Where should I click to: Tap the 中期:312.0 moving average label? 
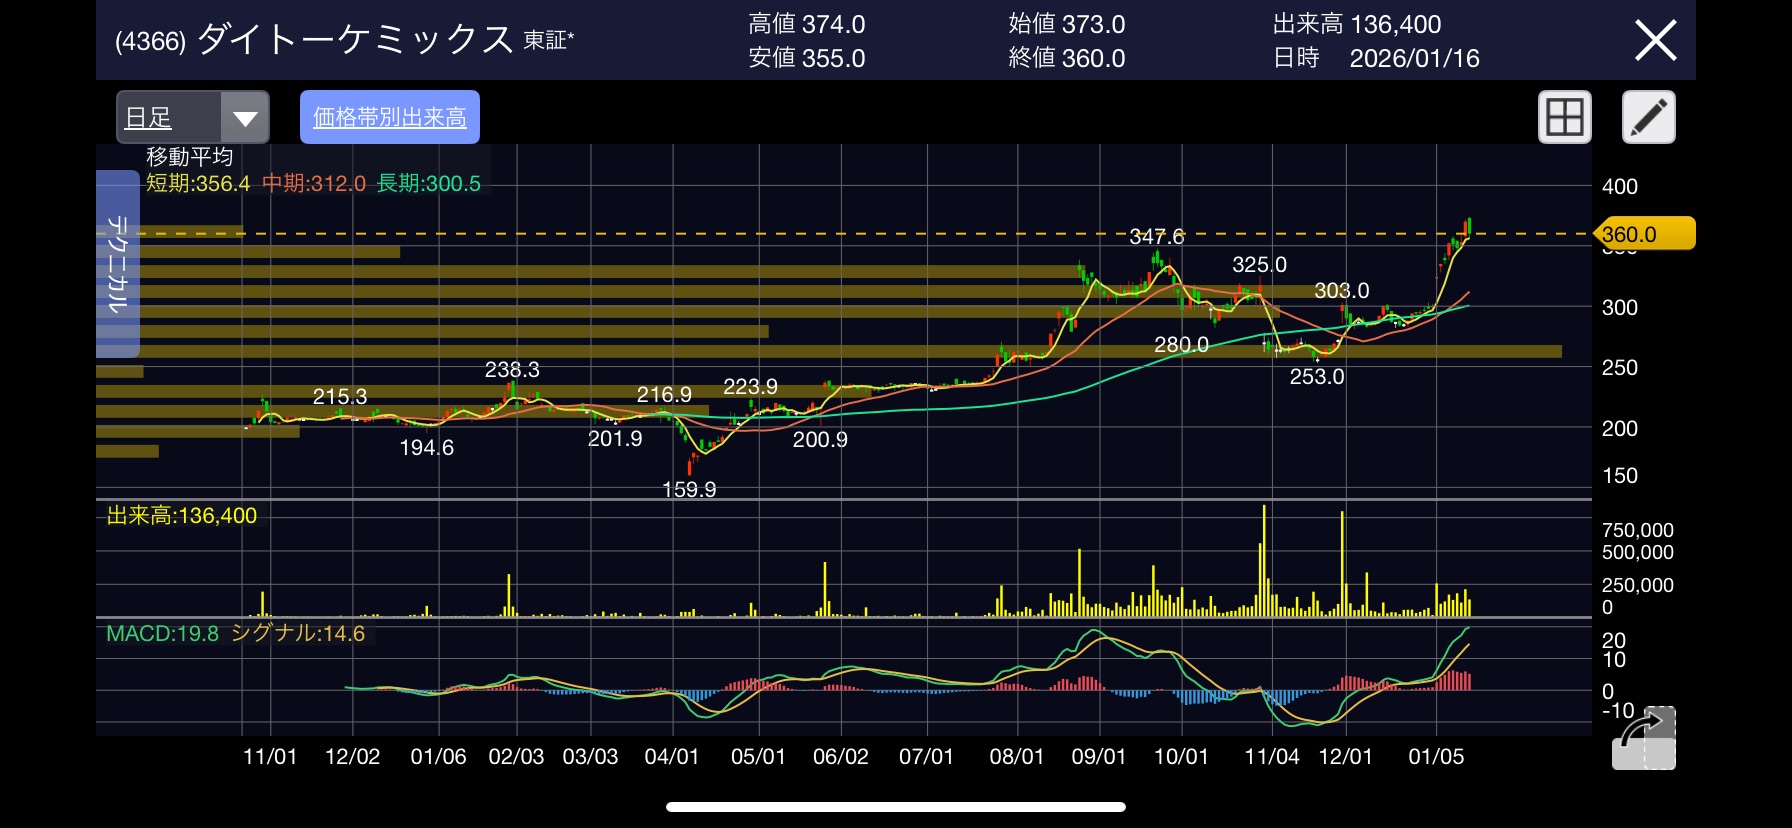pos(314,184)
